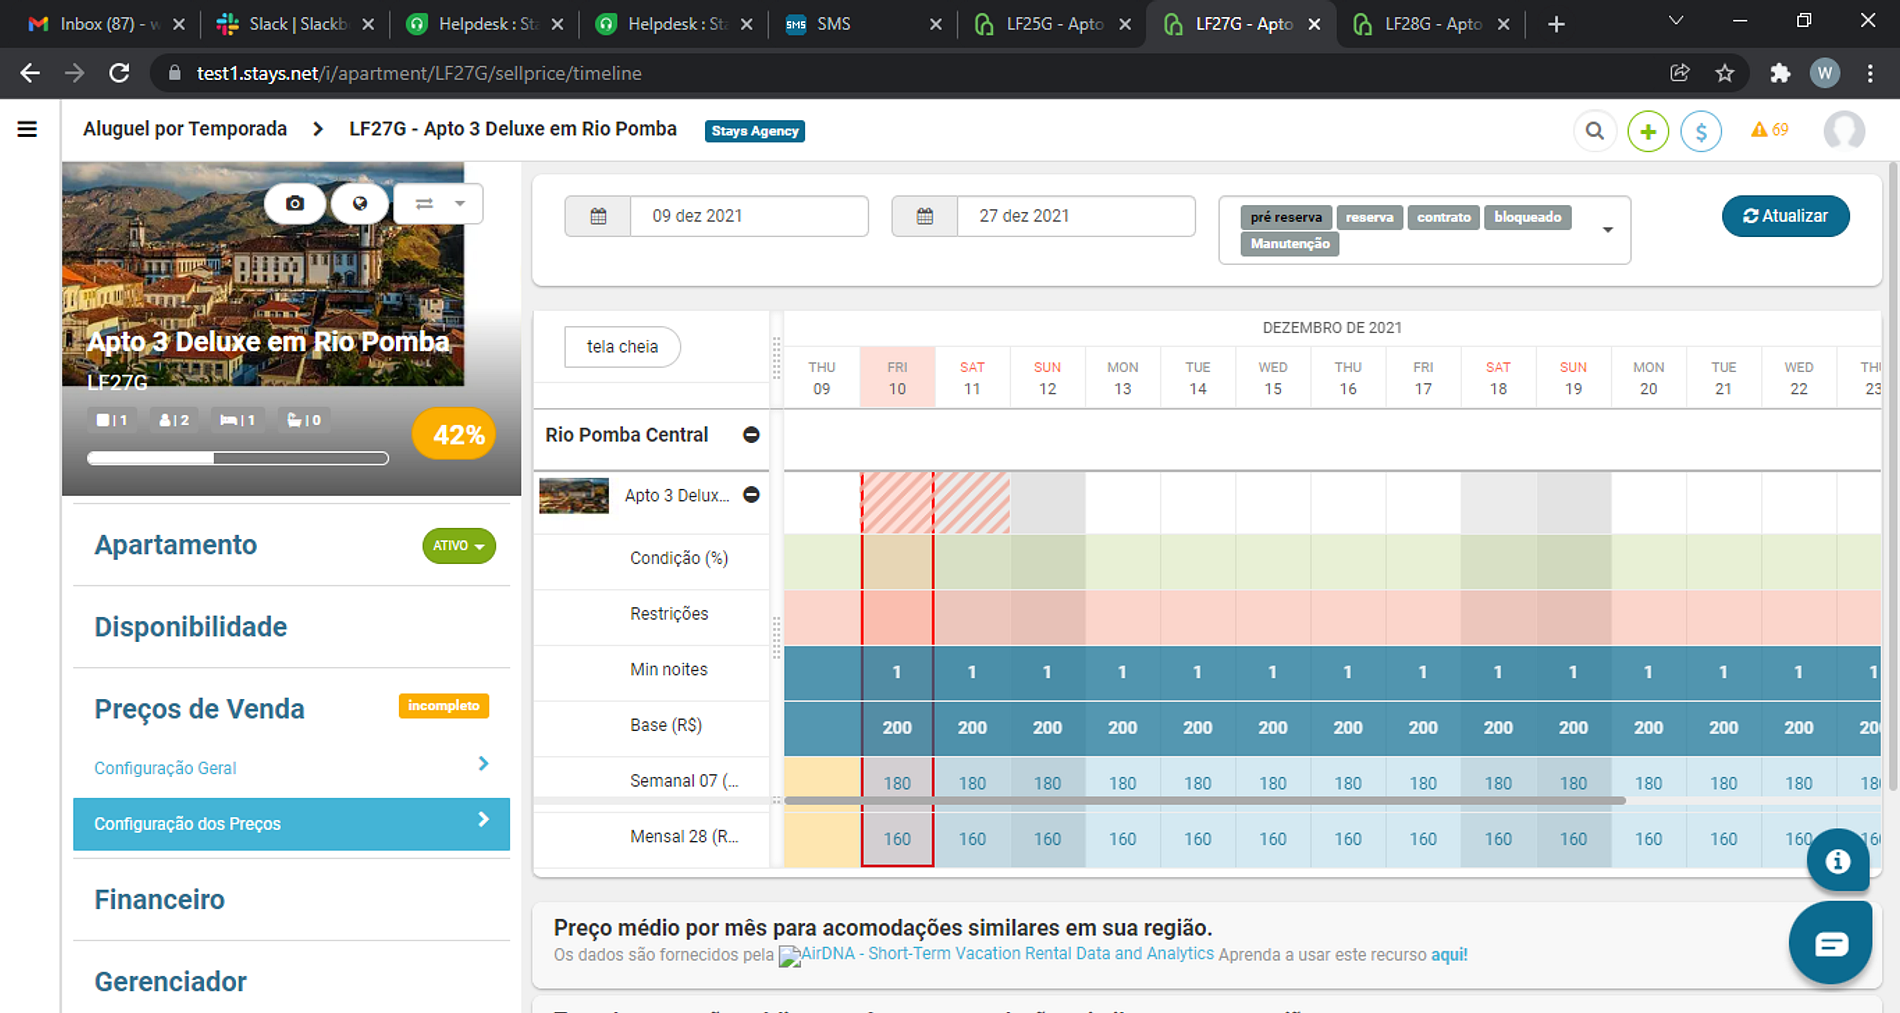This screenshot has height=1013, width=1900.
Task: Click the search magnifier icon
Action: tap(1594, 131)
